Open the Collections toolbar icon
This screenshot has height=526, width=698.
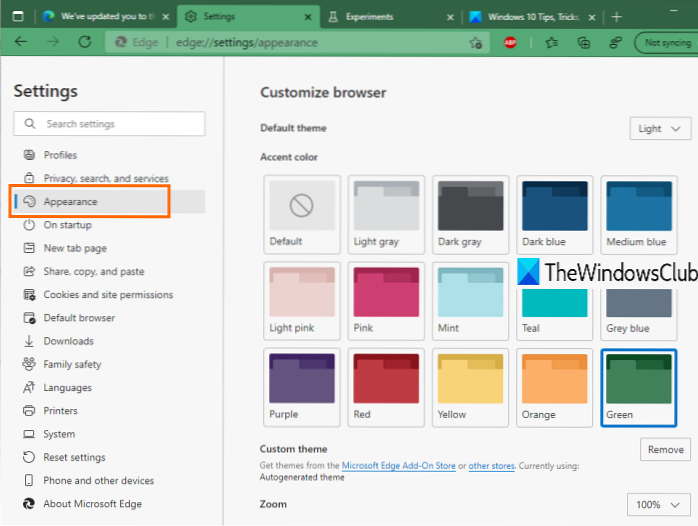[584, 43]
